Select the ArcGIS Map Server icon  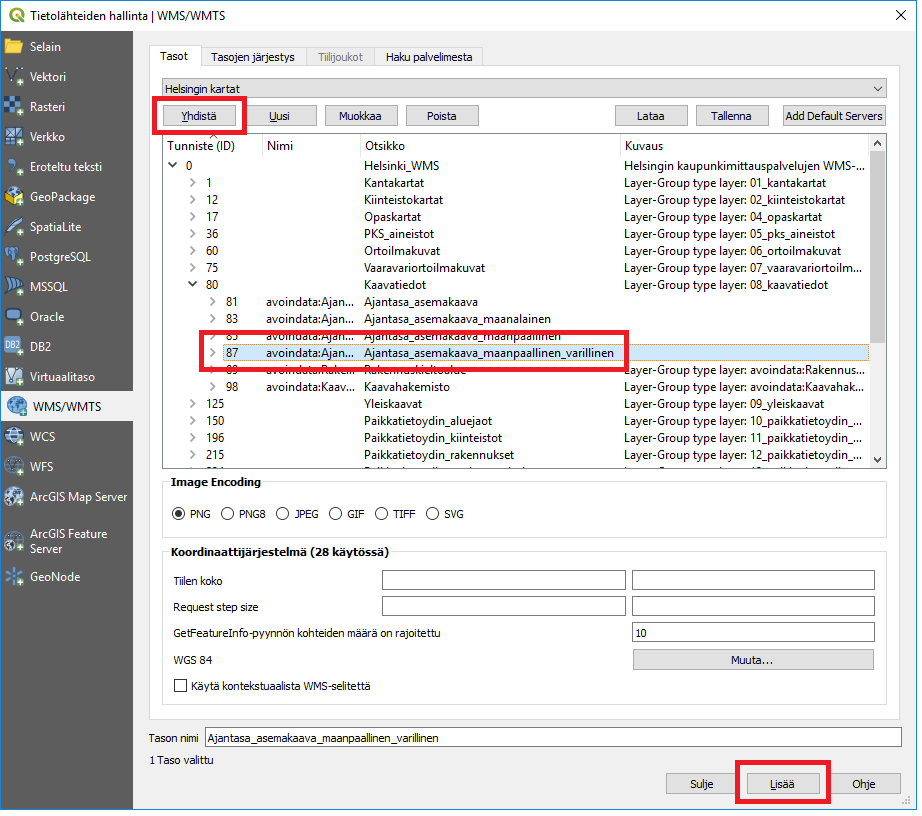click(x=15, y=497)
